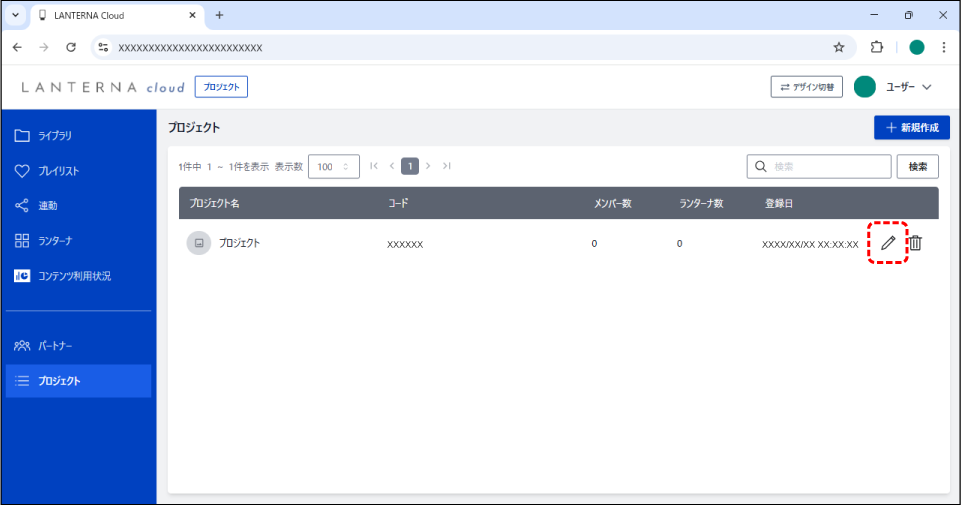Viewport: 961px width, 505px height.
Task: Click the 新規作成 button
Action: point(911,128)
